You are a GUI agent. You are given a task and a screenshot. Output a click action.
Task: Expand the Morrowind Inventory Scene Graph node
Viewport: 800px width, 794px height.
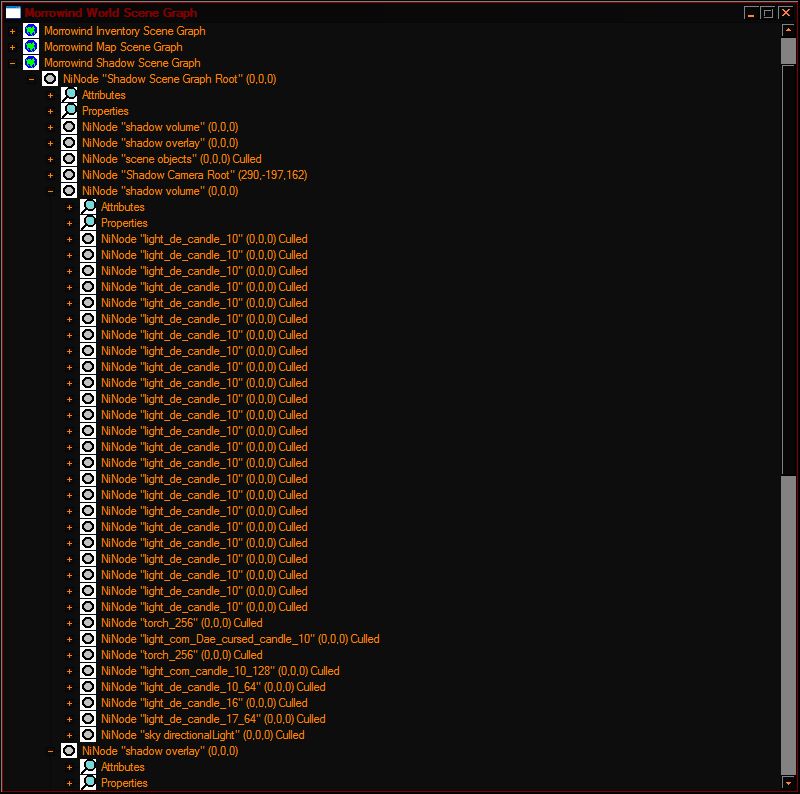pyautogui.click(x=13, y=31)
